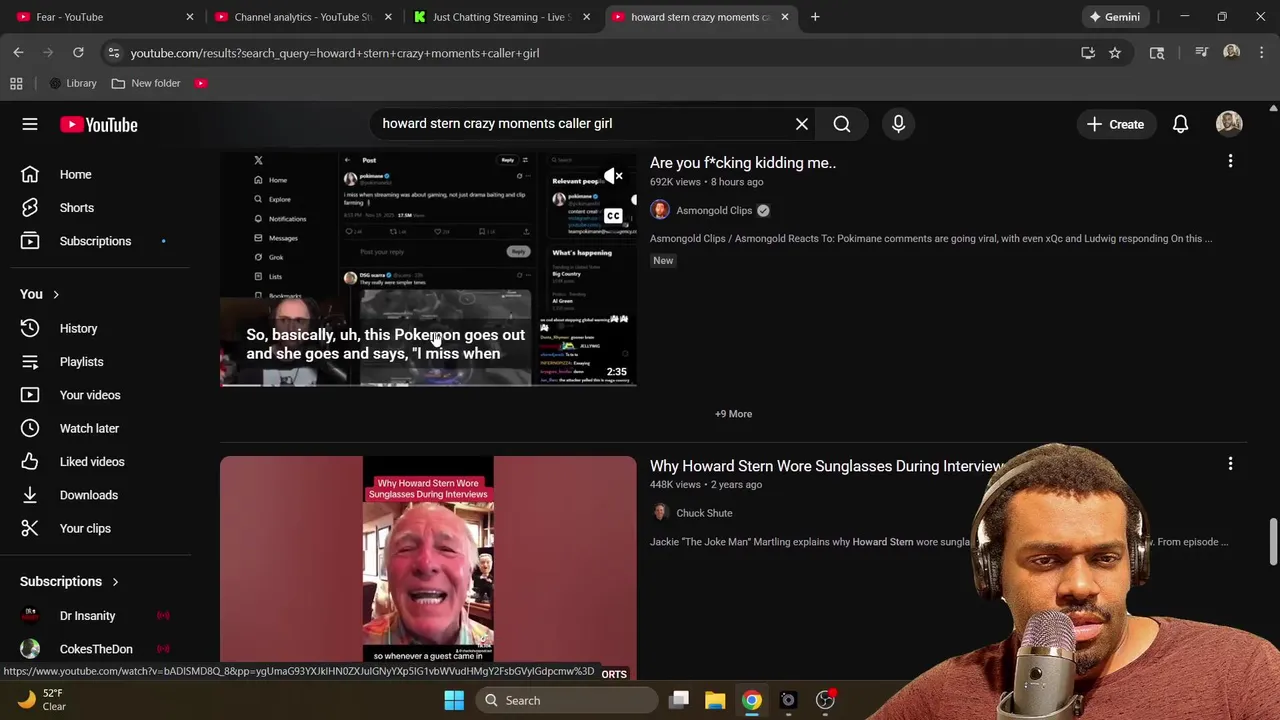This screenshot has height=720, width=1280.
Task: Close the howard stern search tab
Action: (x=785, y=17)
